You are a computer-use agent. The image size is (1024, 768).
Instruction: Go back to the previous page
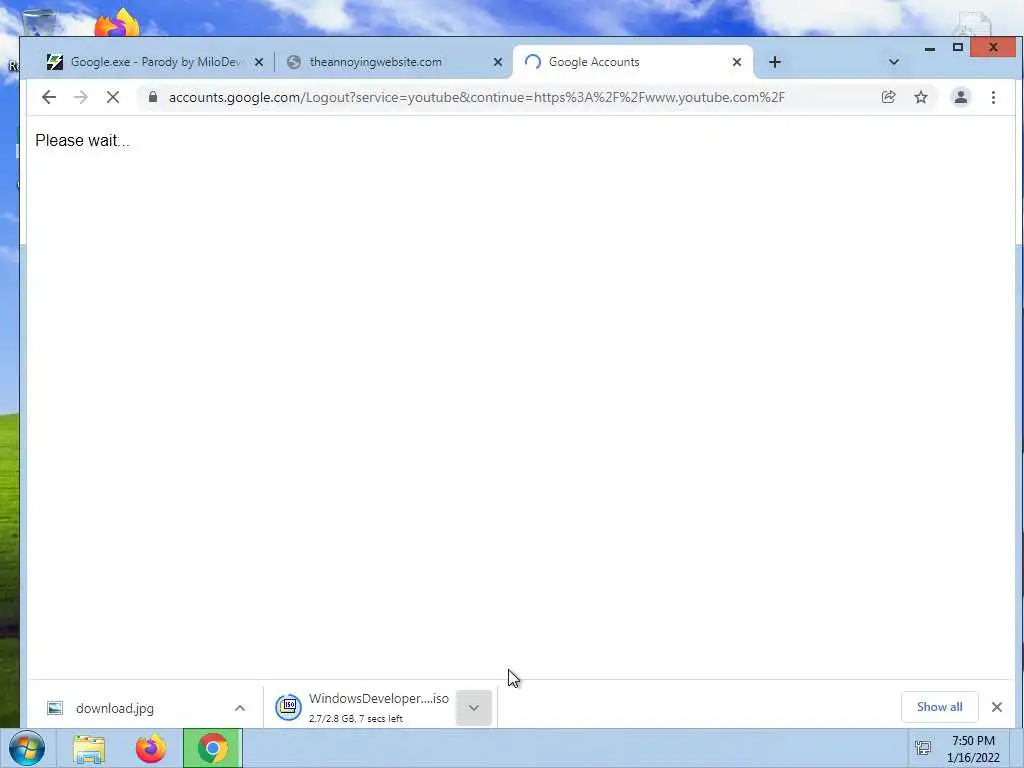point(48,97)
